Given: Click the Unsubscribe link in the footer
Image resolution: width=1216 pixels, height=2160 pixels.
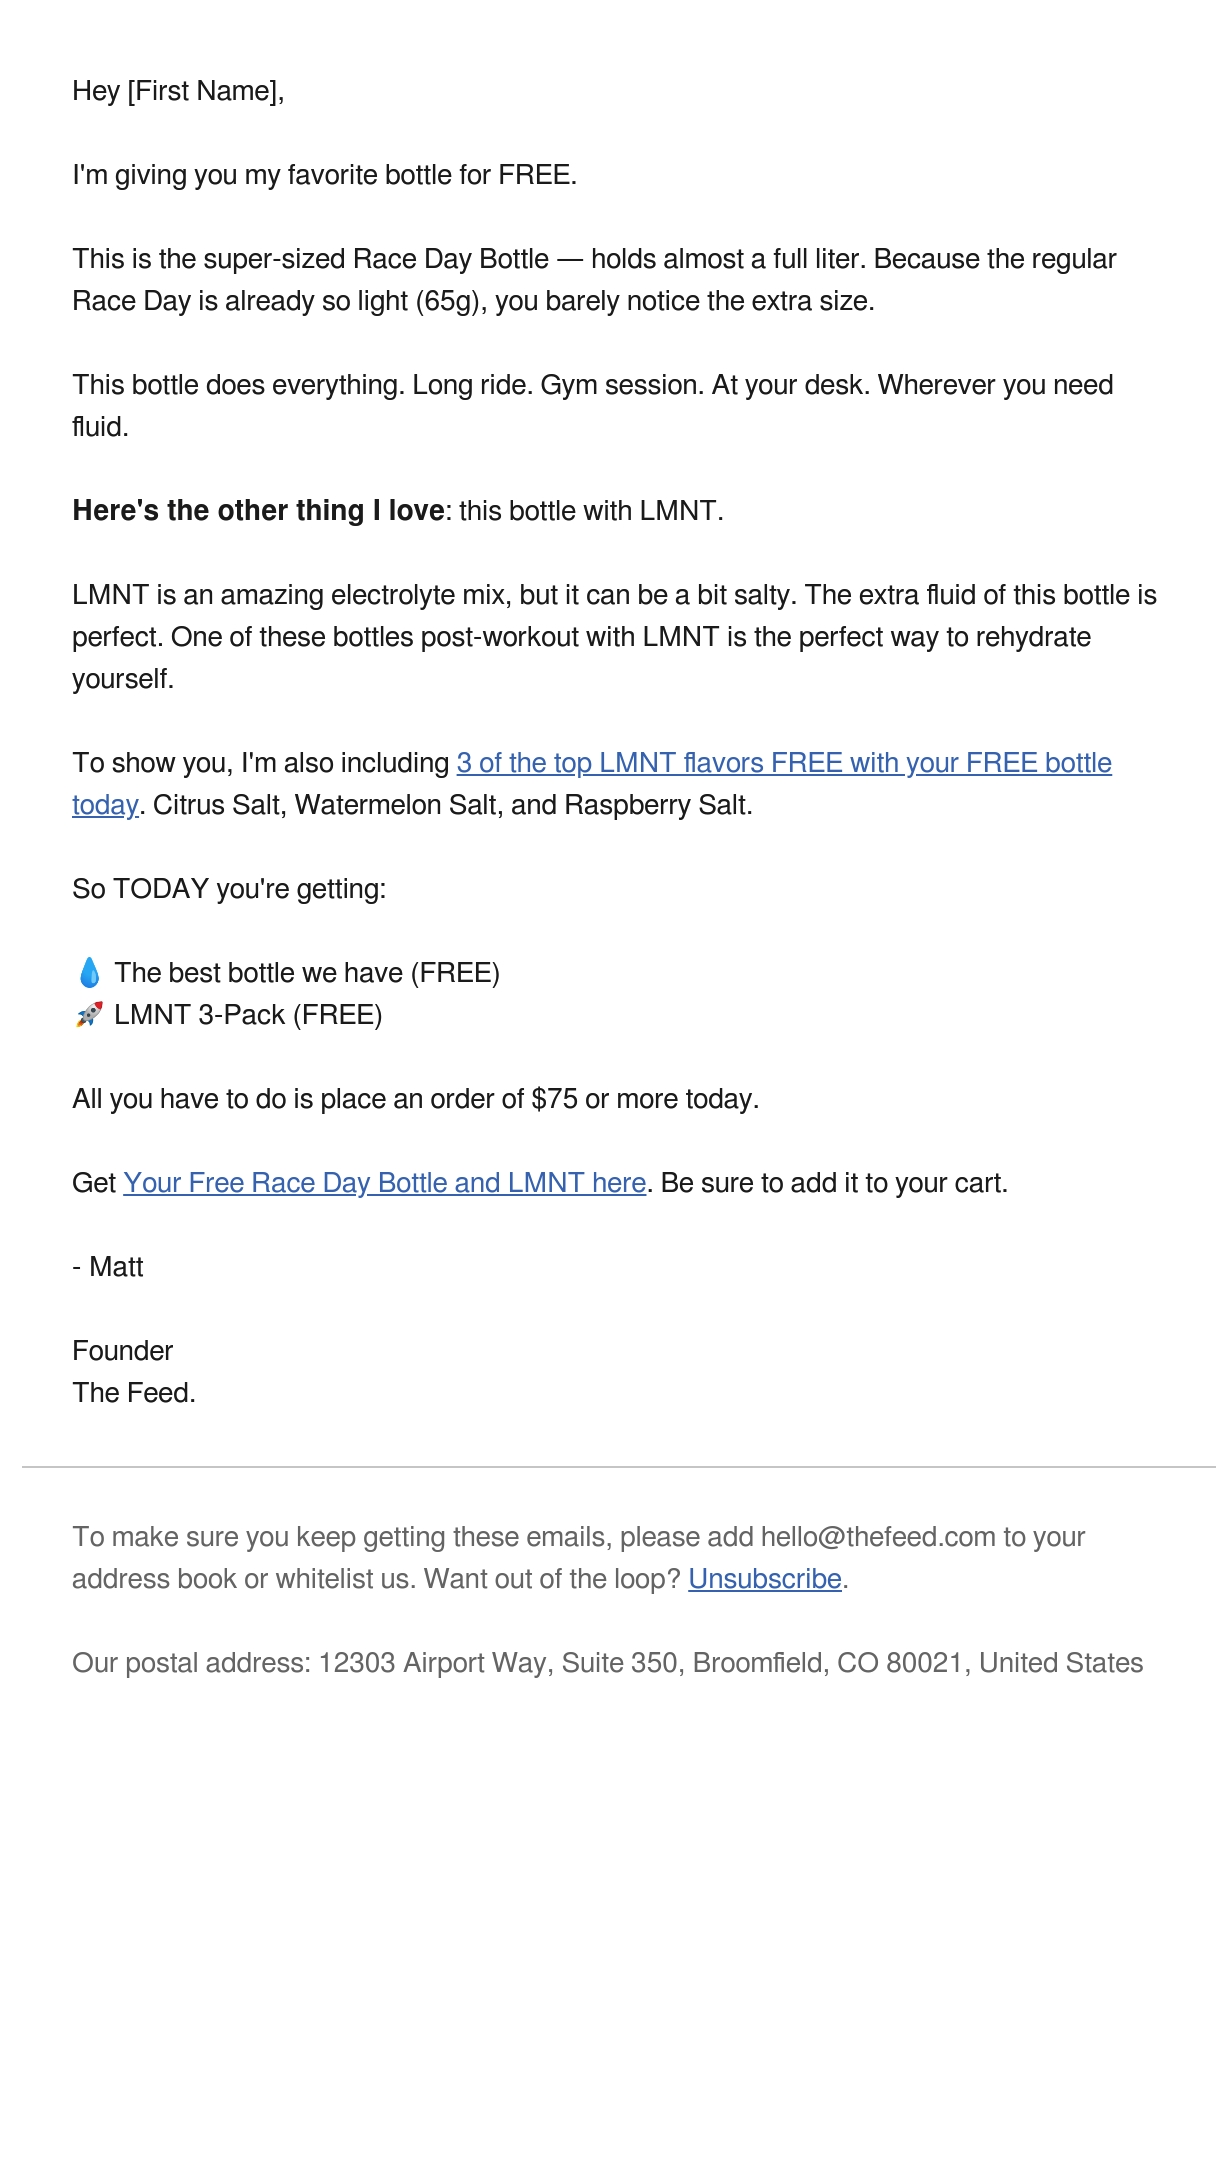Looking at the screenshot, I should point(765,1579).
